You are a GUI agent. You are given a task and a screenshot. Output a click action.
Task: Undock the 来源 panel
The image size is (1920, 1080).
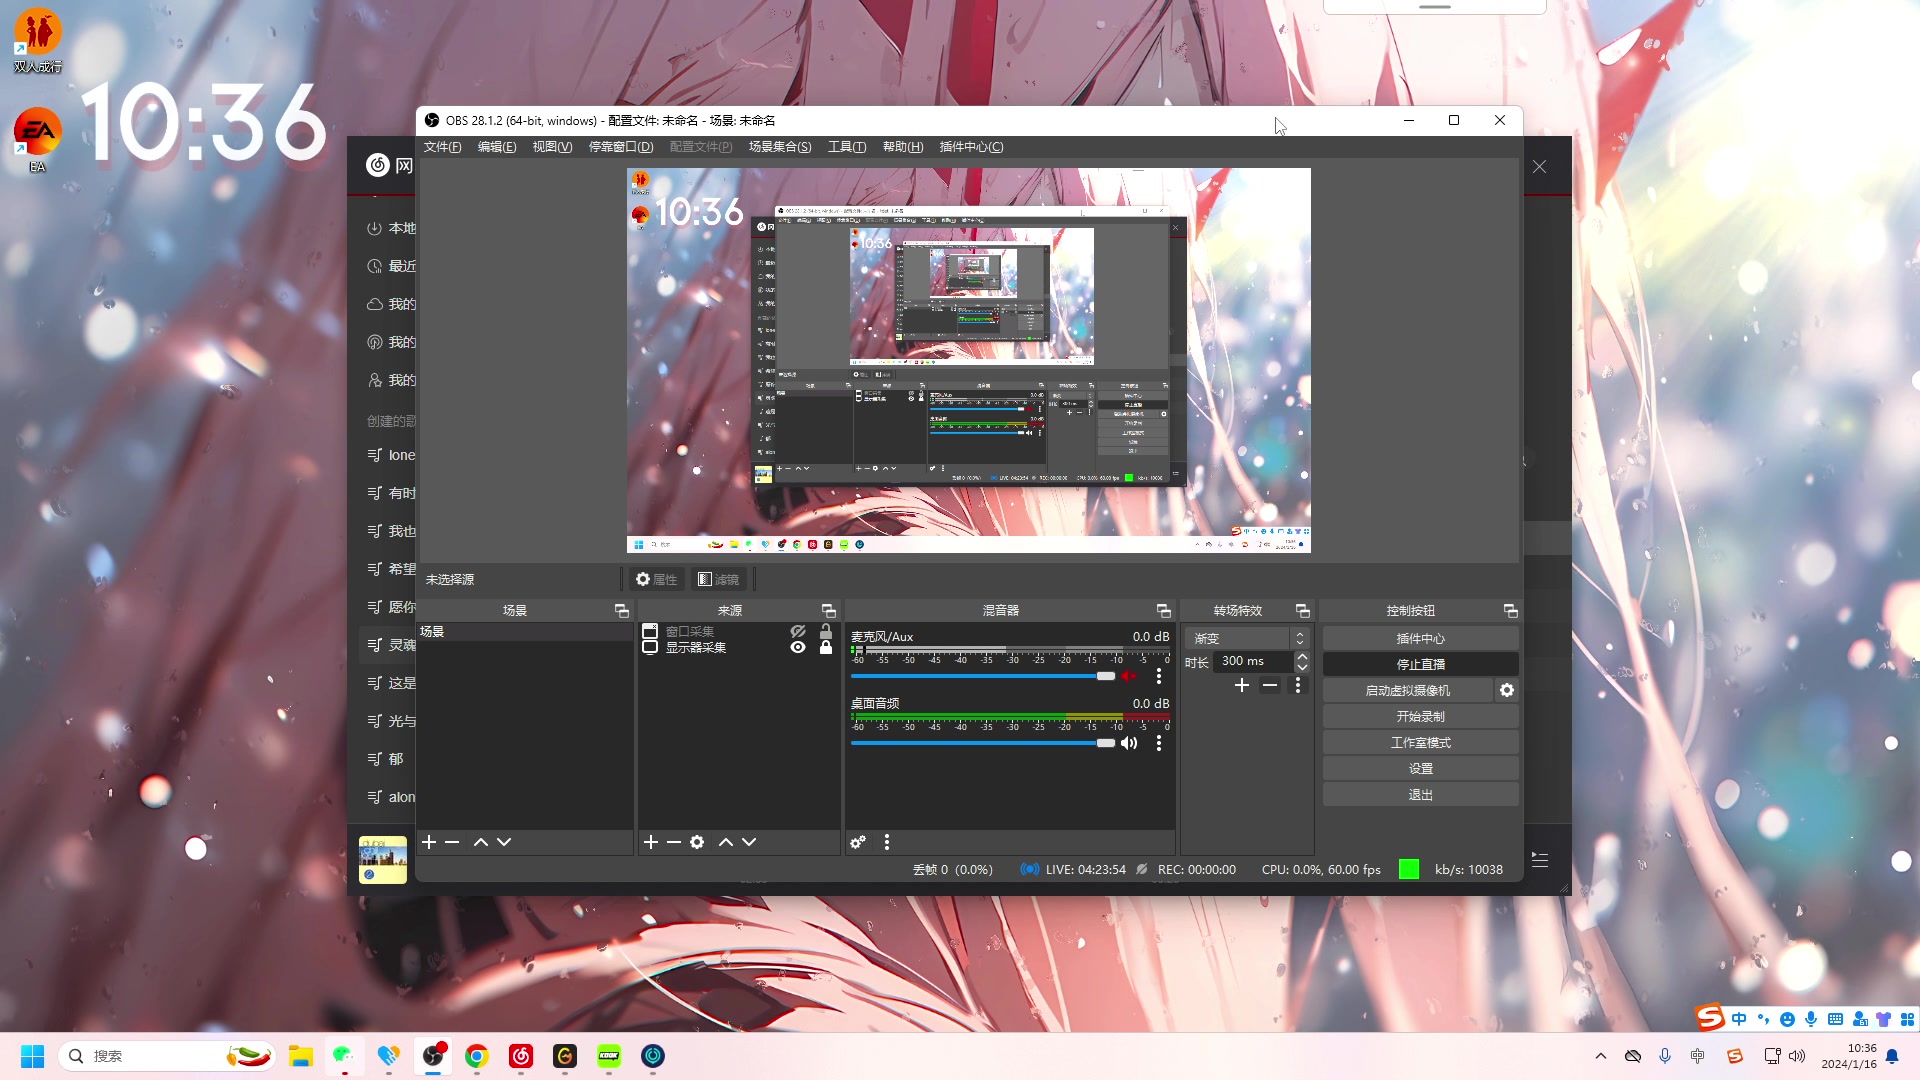tap(829, 610)
